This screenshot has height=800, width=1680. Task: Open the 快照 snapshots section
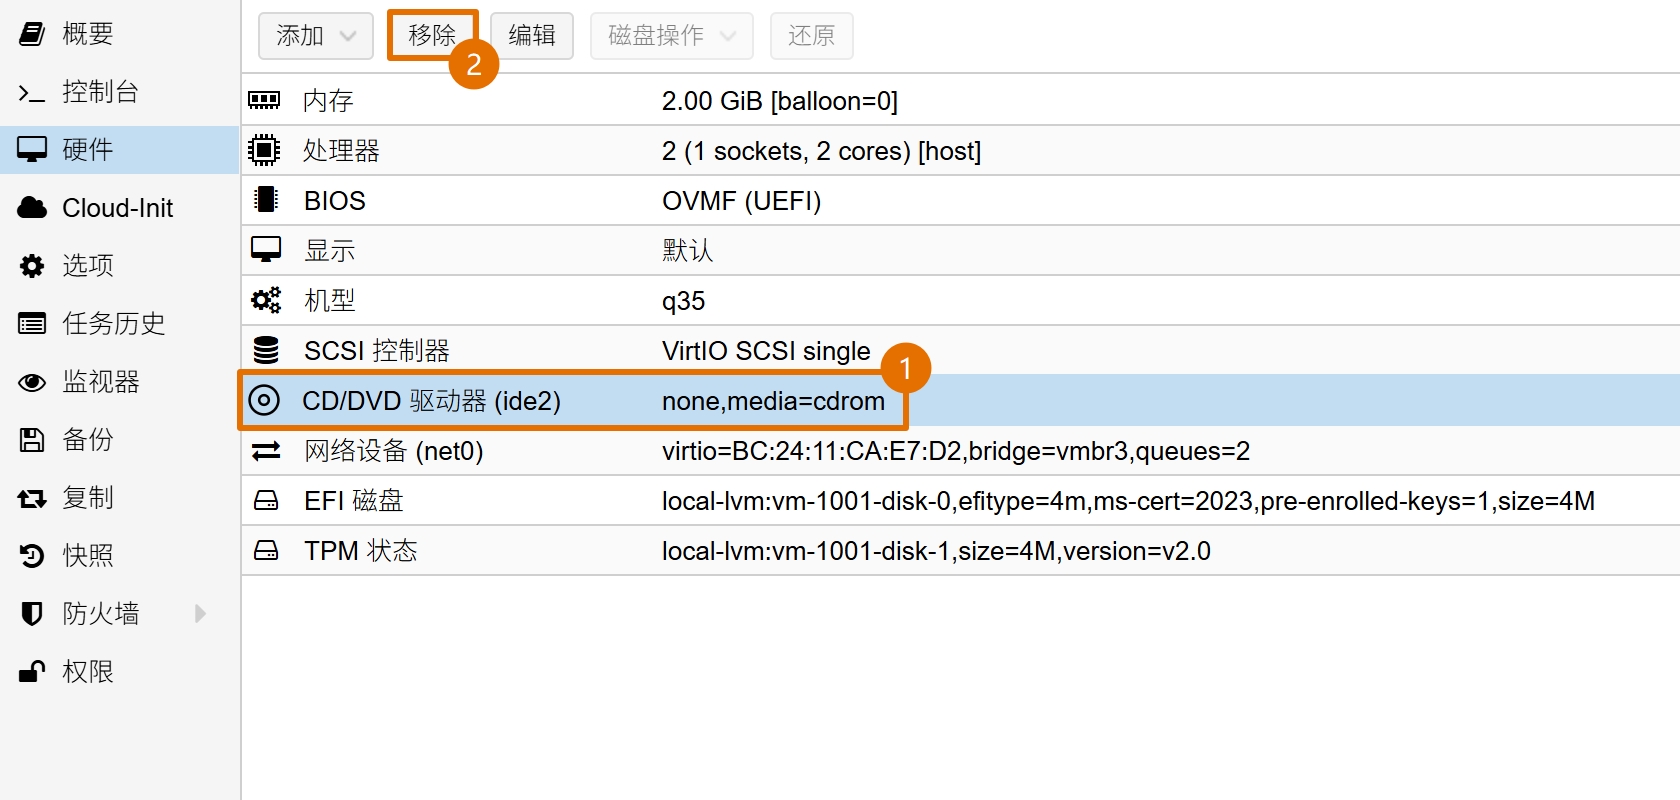pos(87,555)
